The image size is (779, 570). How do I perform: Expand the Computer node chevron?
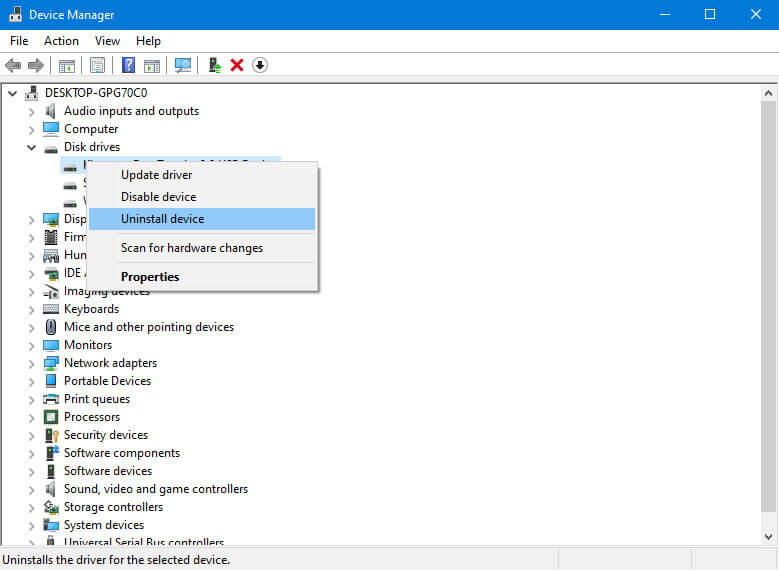click(x=31, y=130)
